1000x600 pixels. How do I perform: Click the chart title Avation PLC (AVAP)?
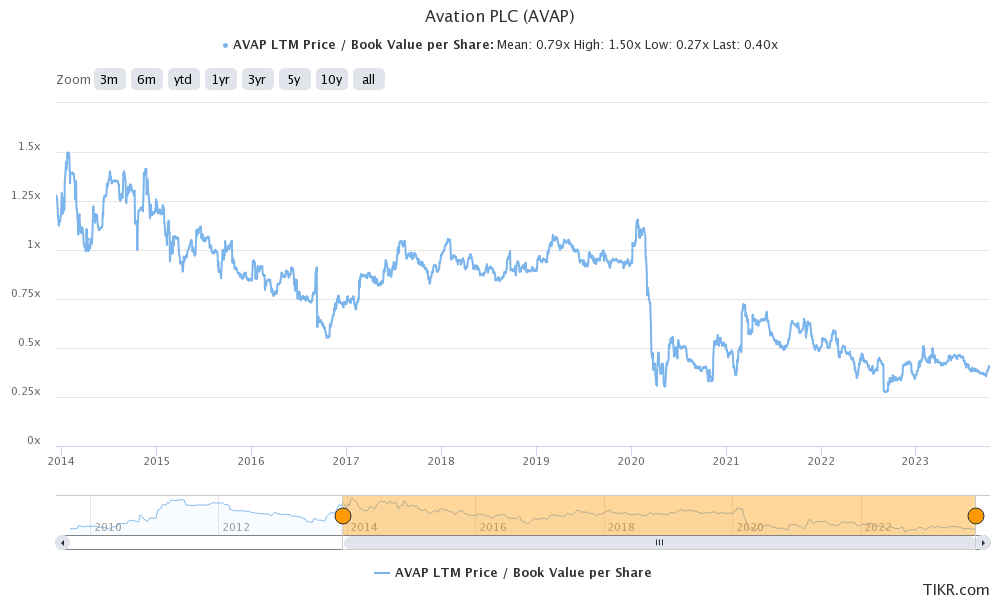pyautogui.click(x=500, y=16)
